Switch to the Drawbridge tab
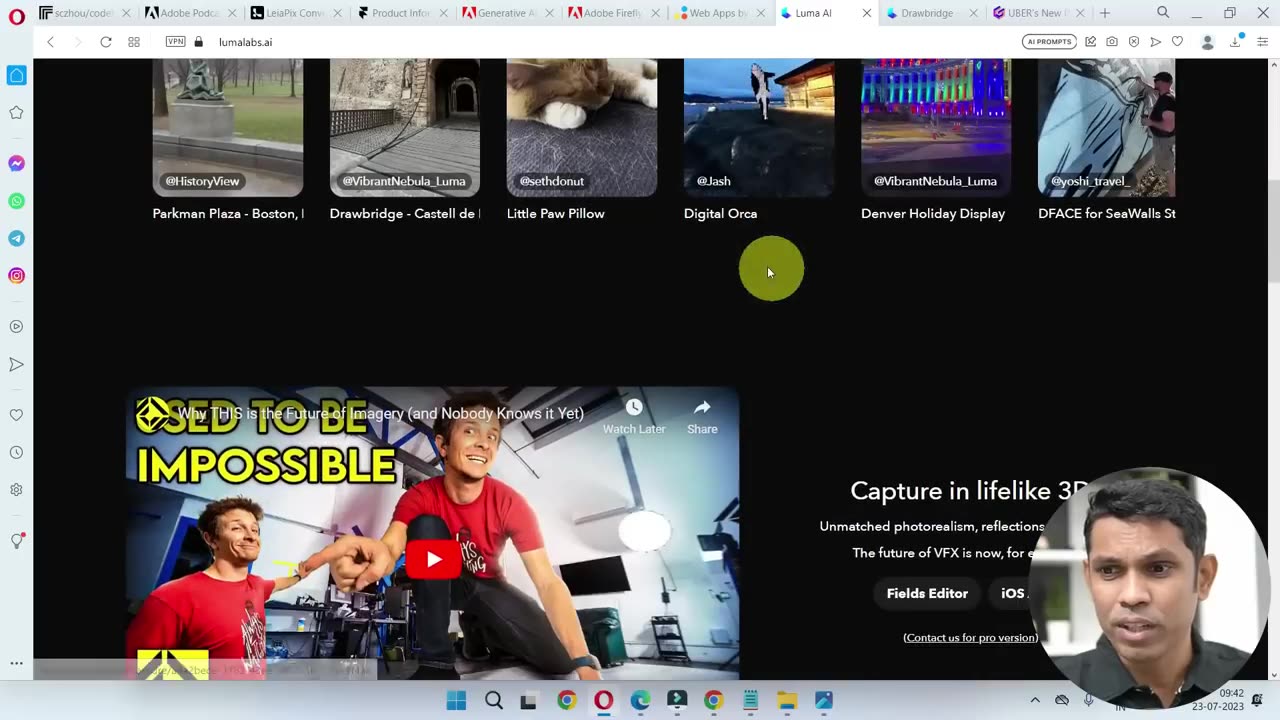Image resolution: width=1280 pixels, height=720 pixels. click(x=932, y=13)
